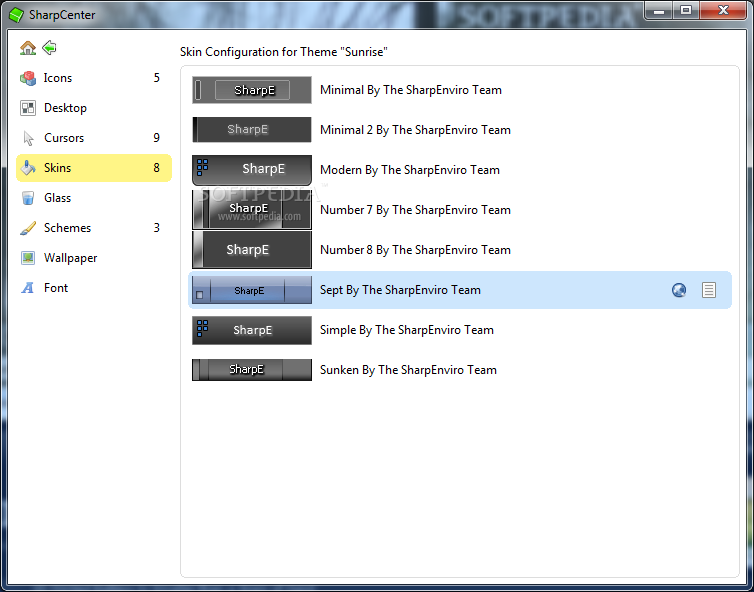This screenshot has height=592, width=754.
Task: Click the Wallpaper picture icon
Action: coord(28,258)
